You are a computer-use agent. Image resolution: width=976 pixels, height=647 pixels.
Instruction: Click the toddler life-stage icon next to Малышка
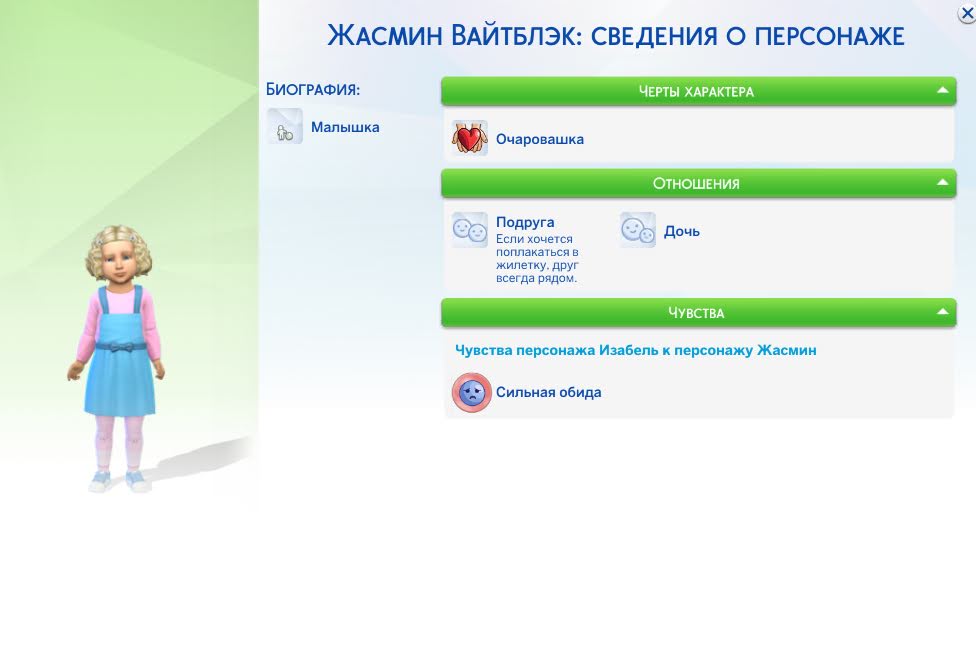click(x=285, y=126)
